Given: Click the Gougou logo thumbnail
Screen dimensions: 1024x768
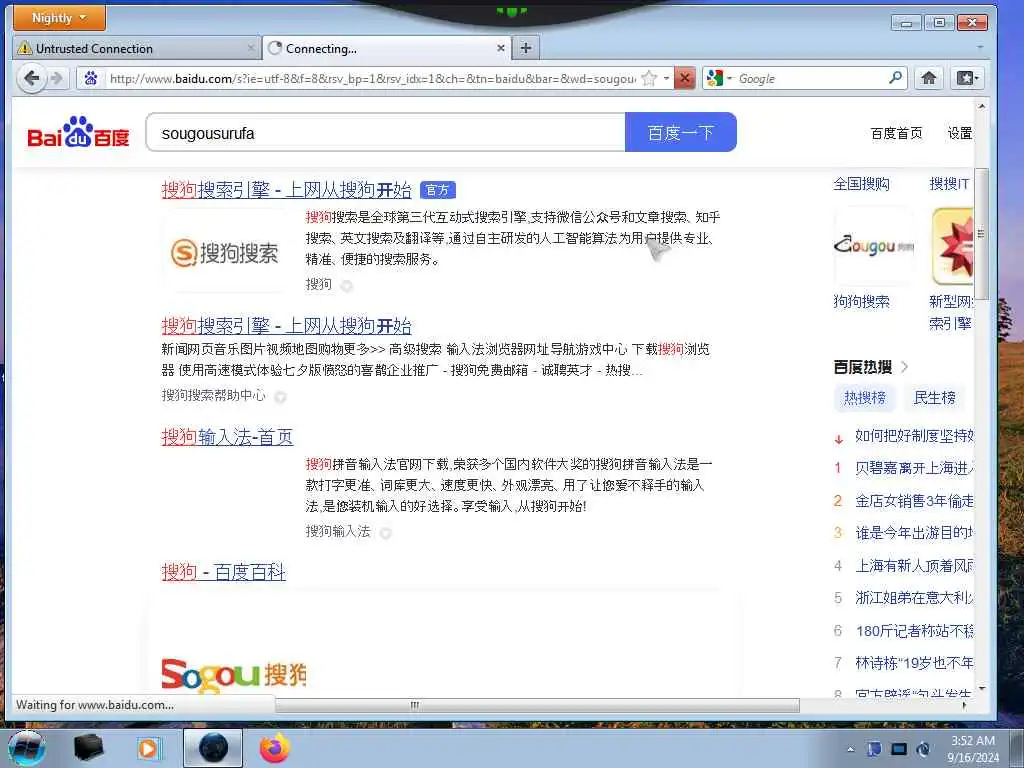Looking at the screenshot, I should click(x=874, y=246).
